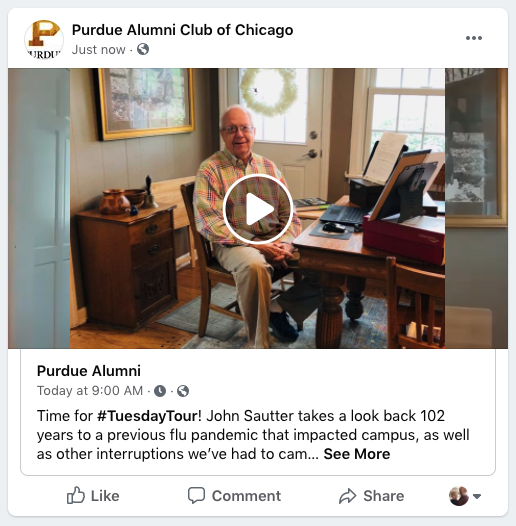
Task: Expand the post text with See More
Action: (357, 454)
